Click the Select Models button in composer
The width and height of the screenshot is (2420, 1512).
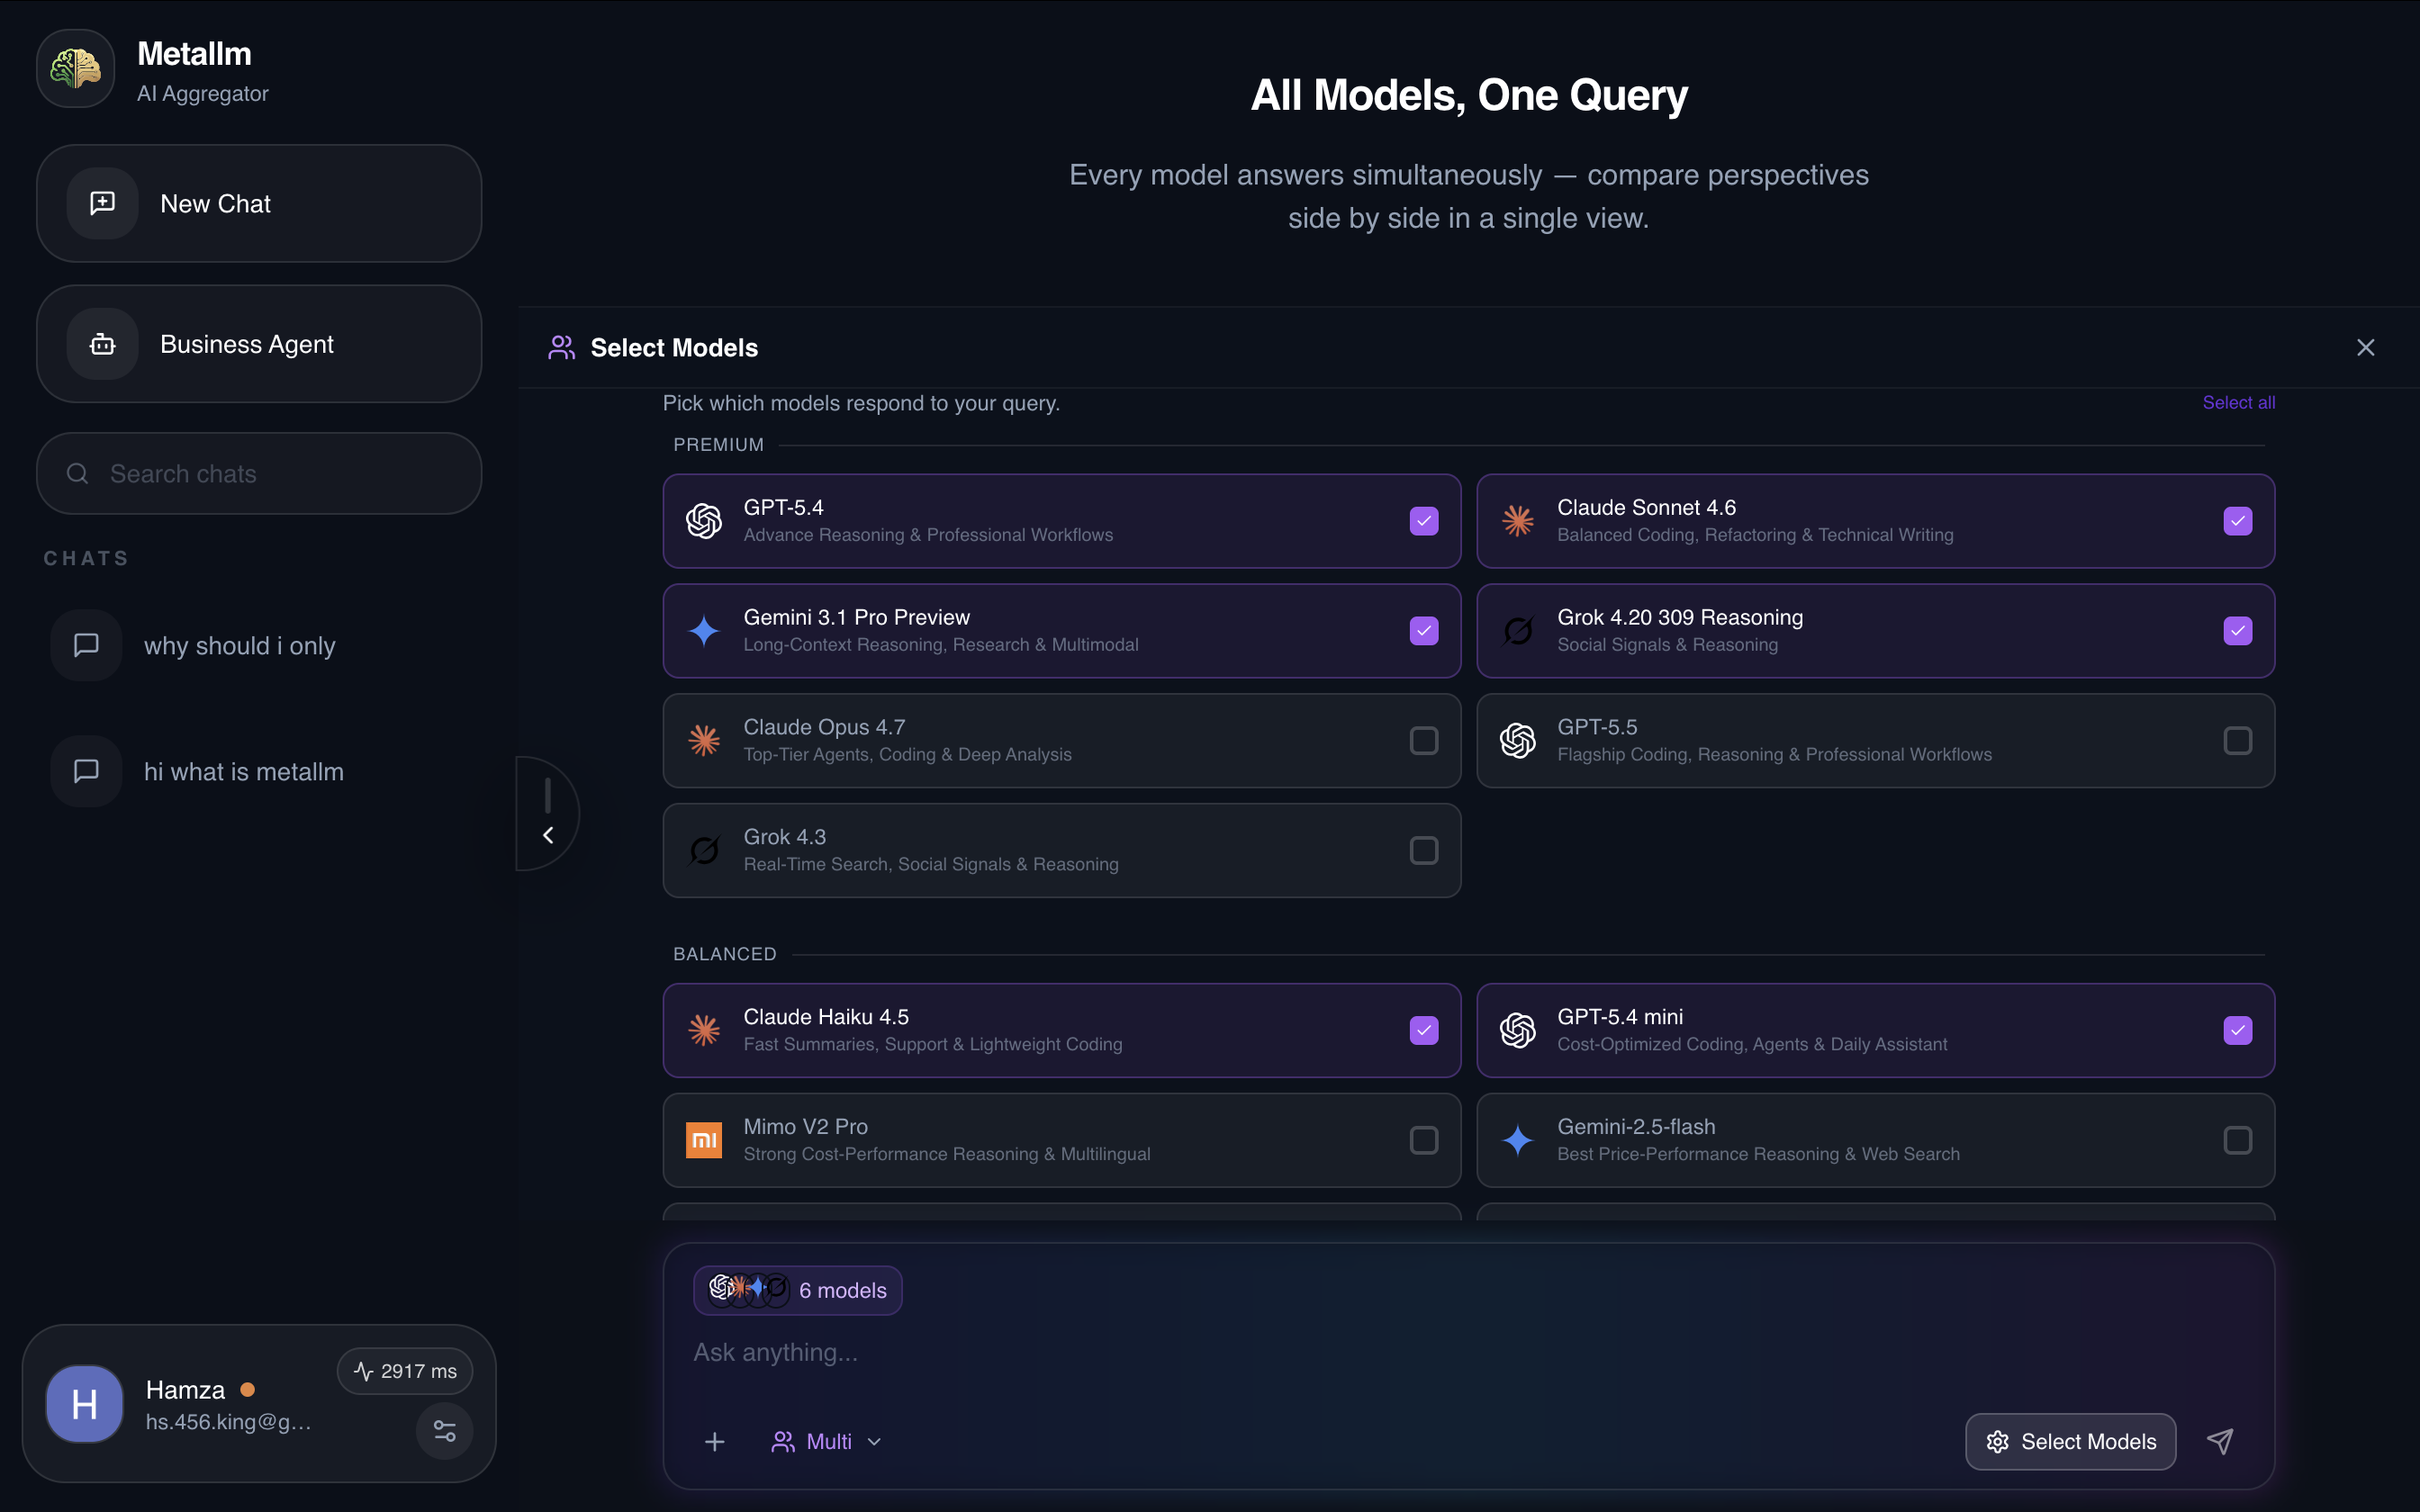pyautogui.click(x=2070, y=1441)
